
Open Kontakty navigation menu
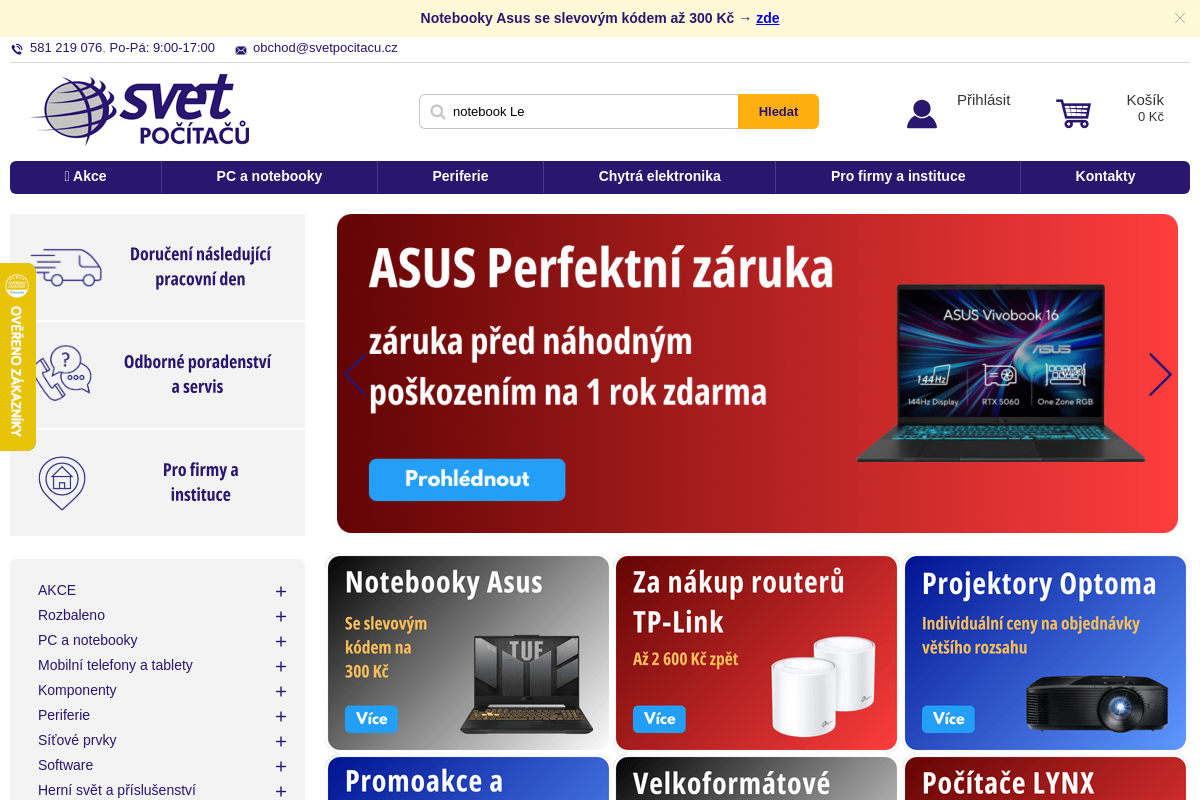(x=1105, y=177)
